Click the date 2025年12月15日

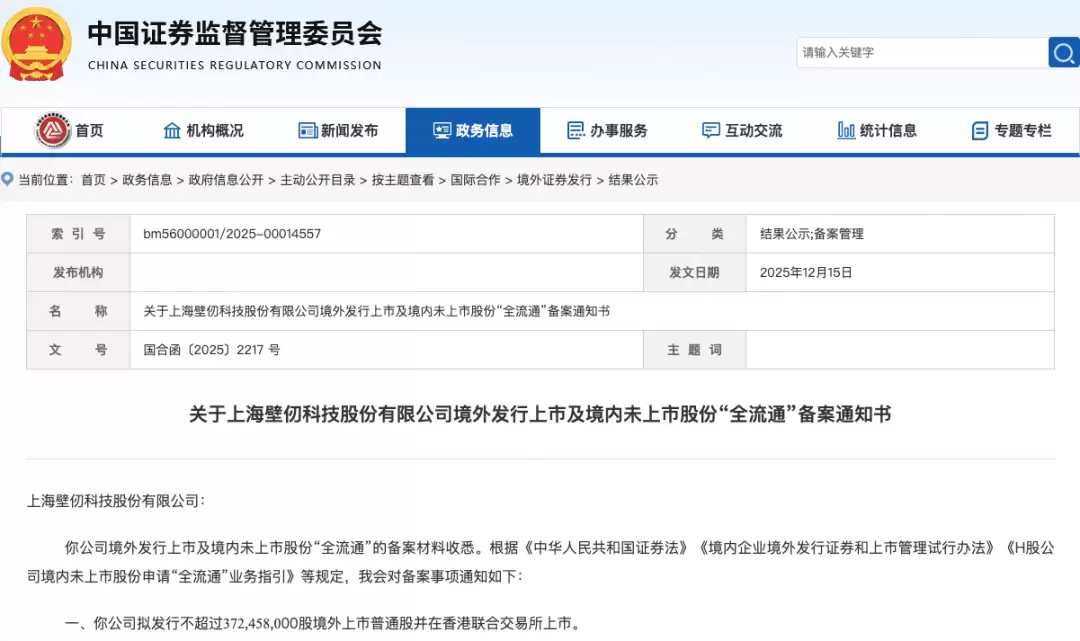click(806, 272)
